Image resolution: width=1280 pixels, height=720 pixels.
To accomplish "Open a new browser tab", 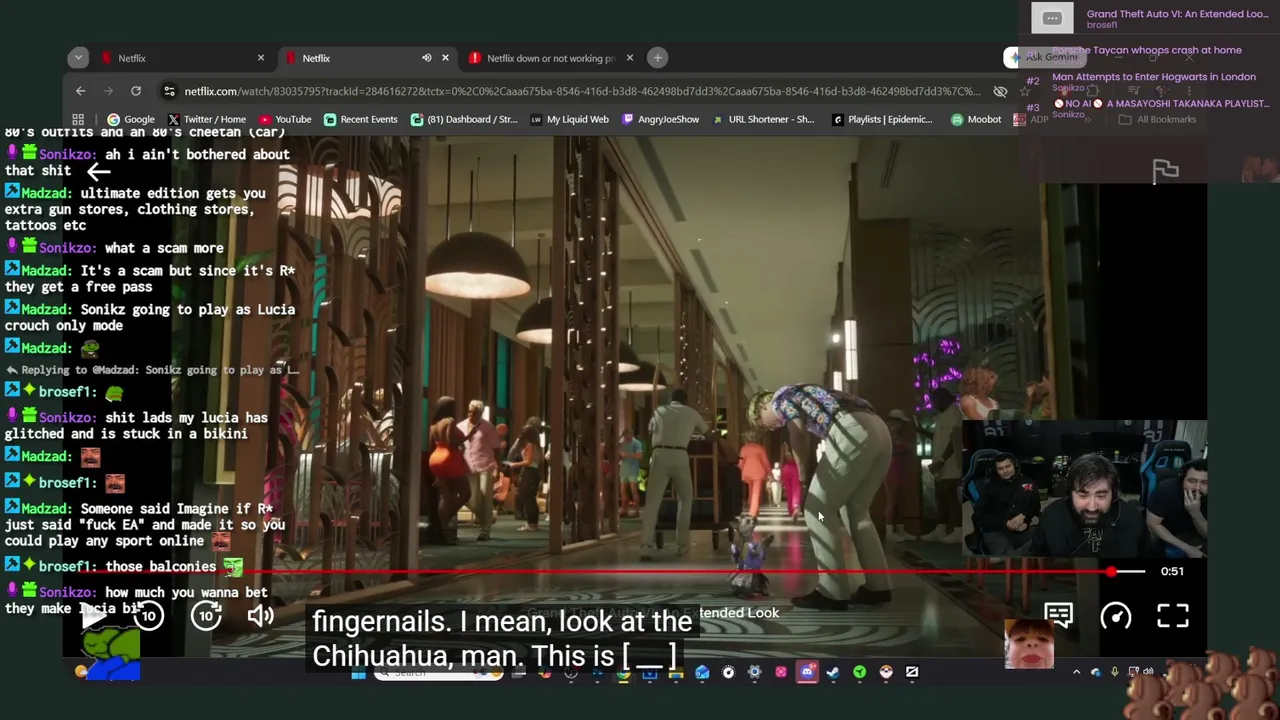I will pos(658,58).
